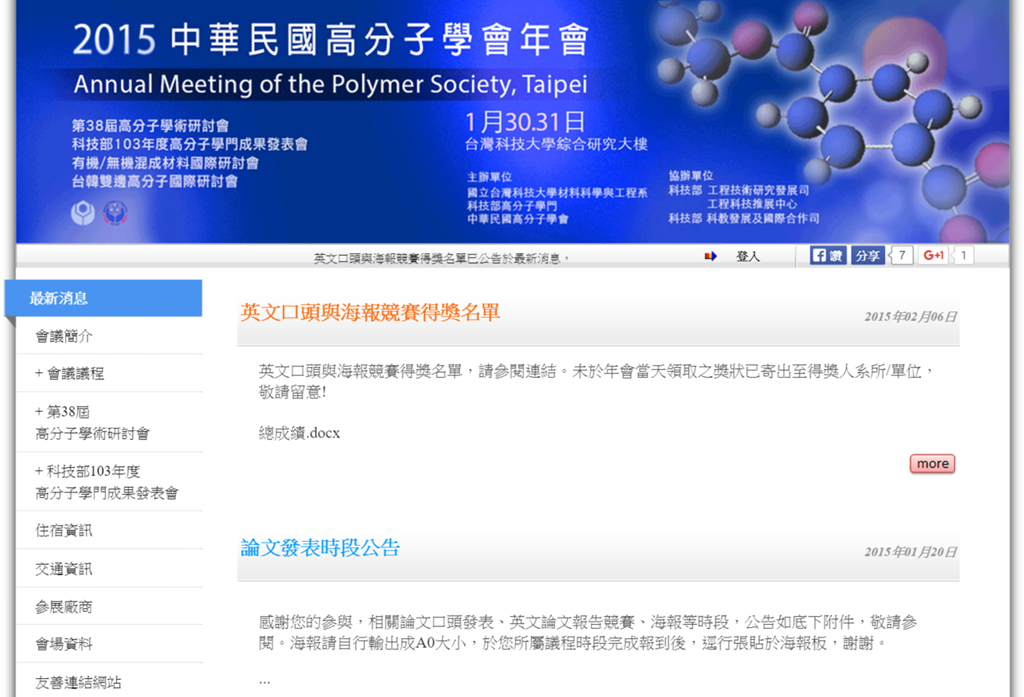The image size is (1024, 697).
Task: Expand the + 第38屆高分子學術研討會 menu
Action: click(92, 422)
